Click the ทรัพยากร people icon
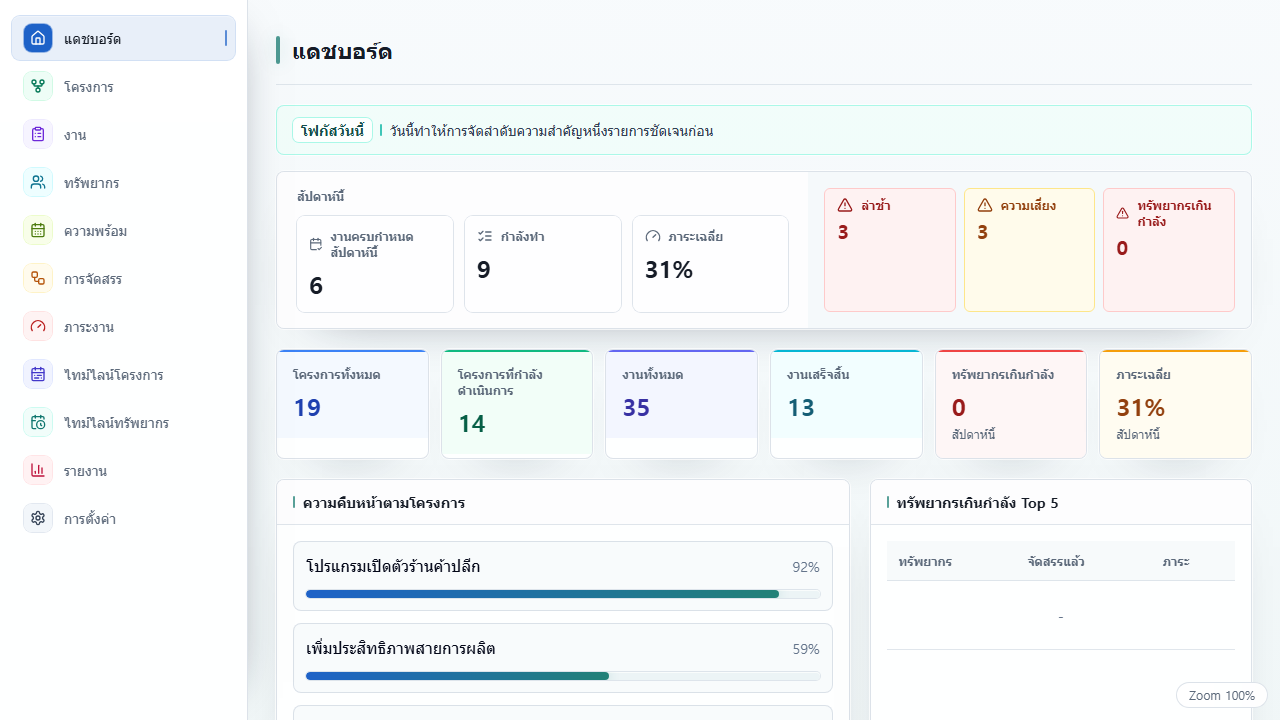Image resolution: width=1280 pixels, height=720 pixels. (x=38, y=182)
